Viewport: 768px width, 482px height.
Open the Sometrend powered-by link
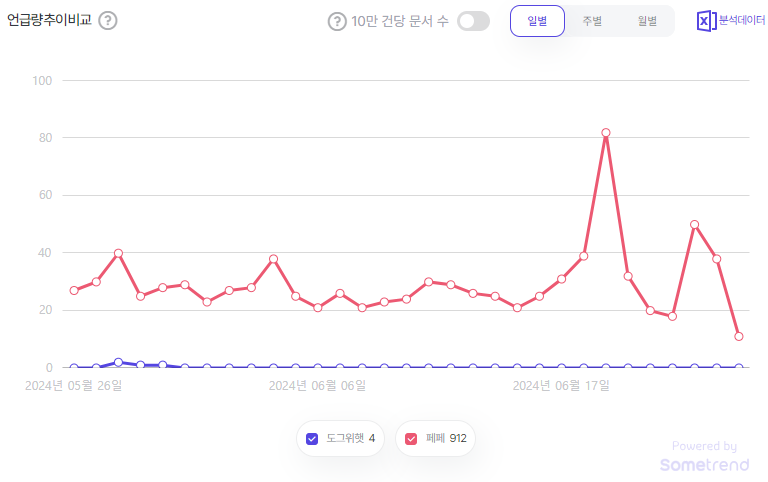tap(704, 457)
